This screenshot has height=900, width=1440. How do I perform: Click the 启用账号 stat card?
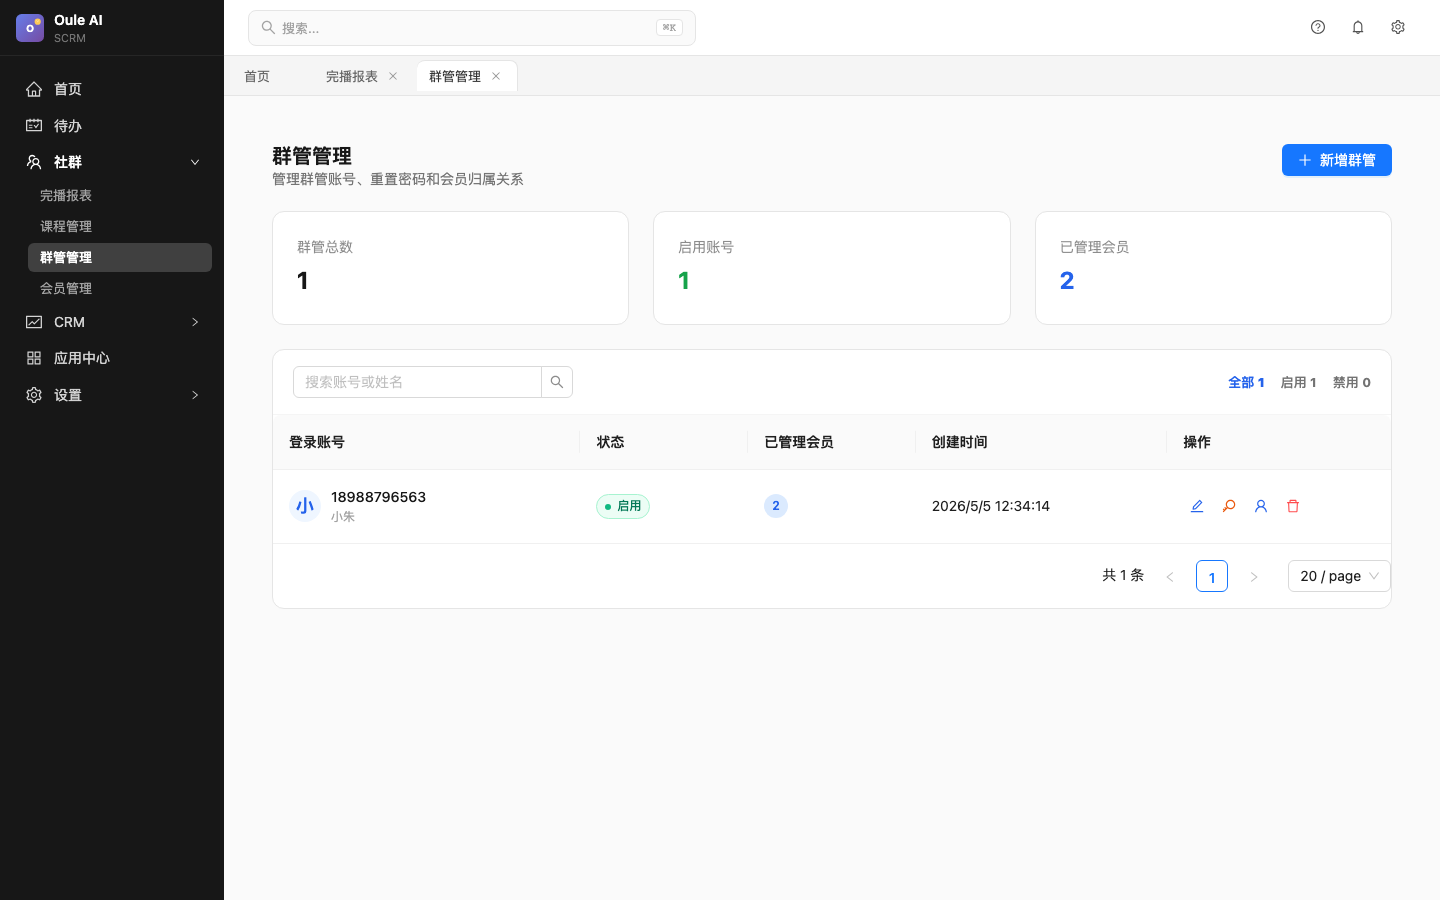[832, 268]
